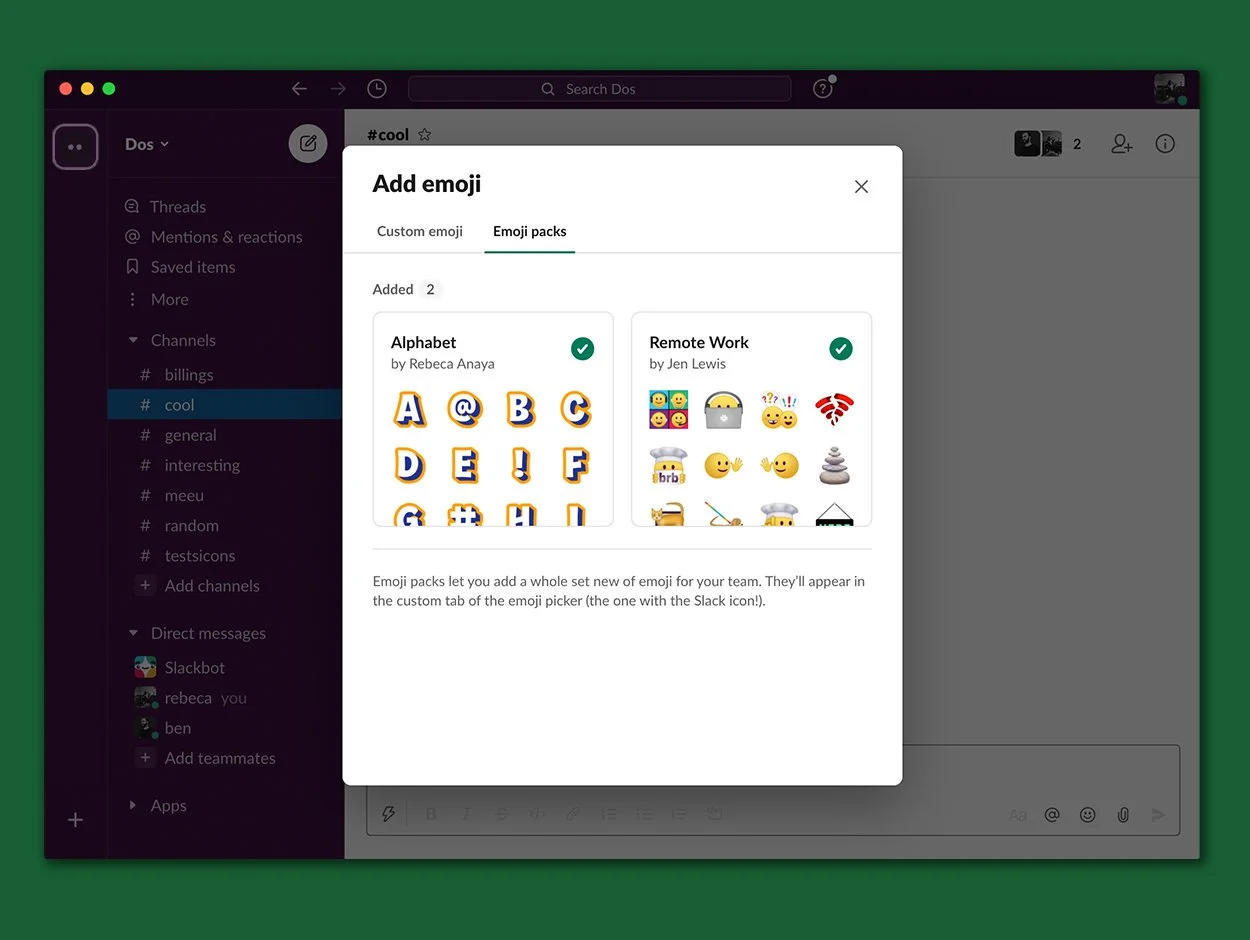Click the four-faces video call emoji
Screen dimensions: 1250x940
click(668, 410)
